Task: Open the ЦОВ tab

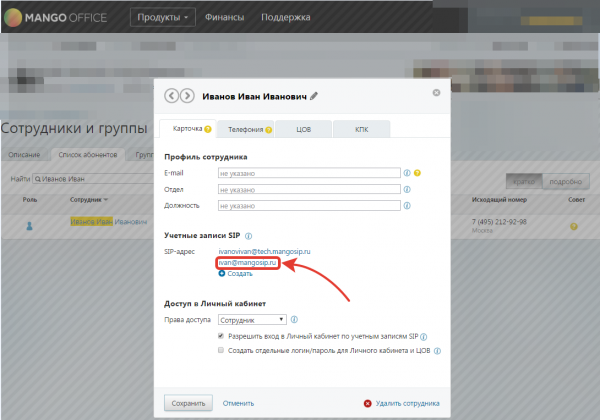Action: tap(303, 129)
